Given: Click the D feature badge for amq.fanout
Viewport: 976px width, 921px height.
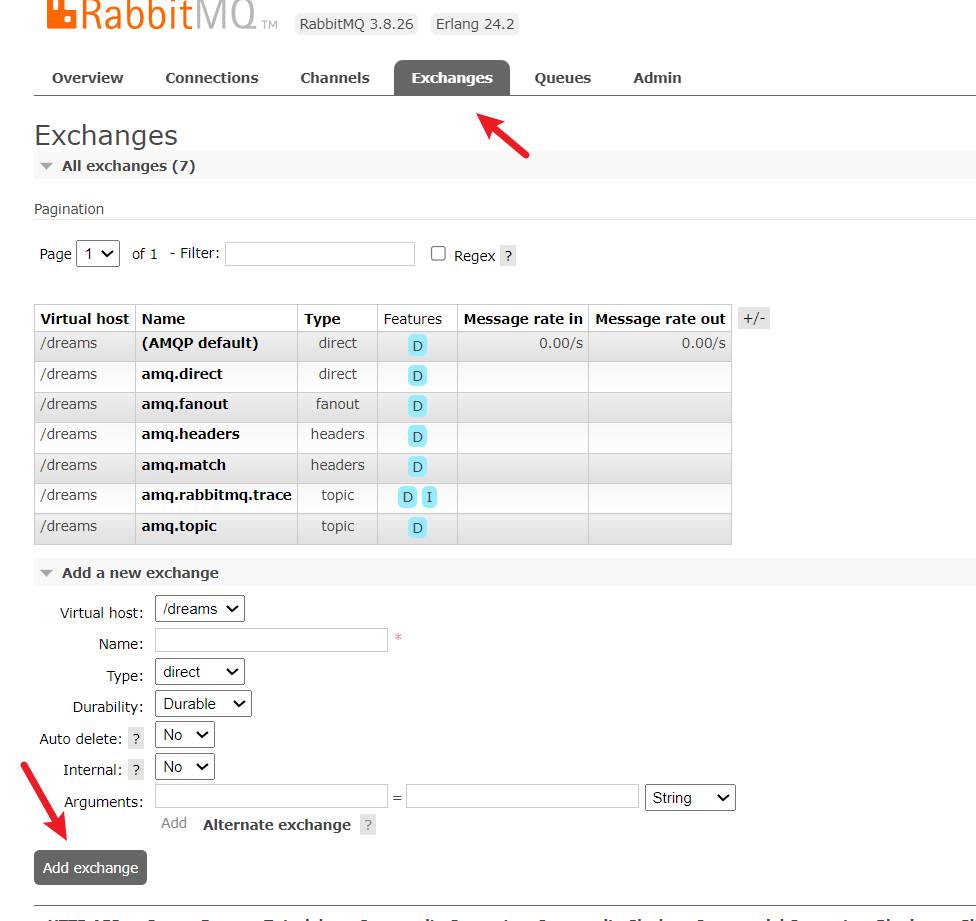Looking at the screenshot, I should click(417, 406).
